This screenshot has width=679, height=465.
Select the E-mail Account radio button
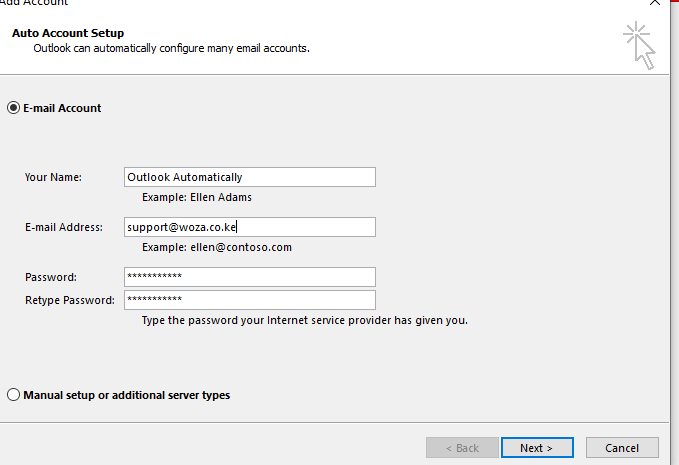13,108
